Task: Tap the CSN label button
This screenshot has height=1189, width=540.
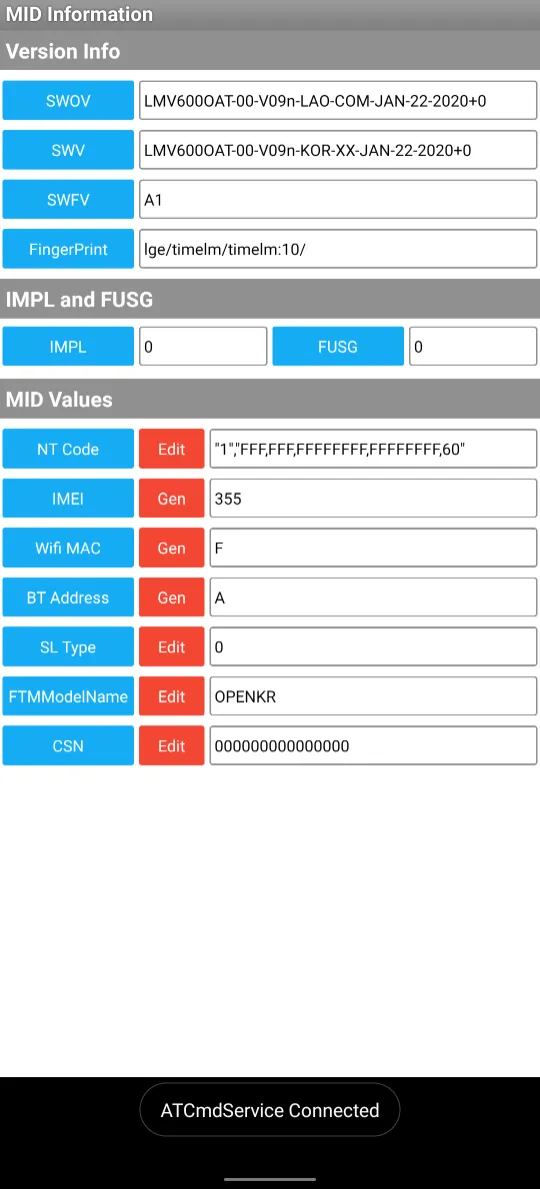Action: click(x=68, y=745)
